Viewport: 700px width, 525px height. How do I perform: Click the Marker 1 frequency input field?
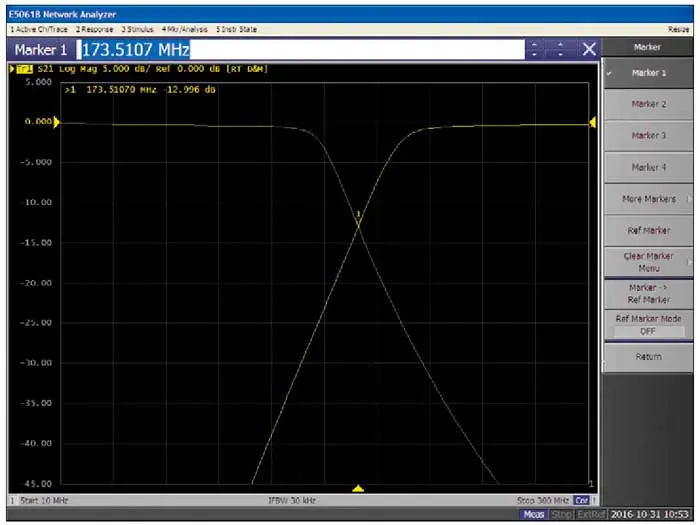[300, 49]
